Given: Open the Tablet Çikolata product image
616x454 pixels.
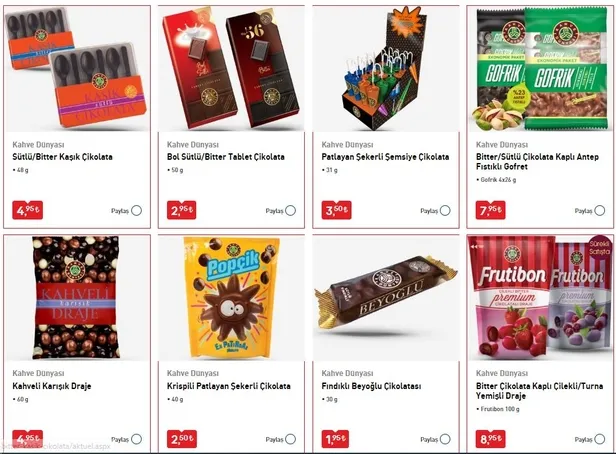Looking at the screenshot, I should (x=231, y=69).
